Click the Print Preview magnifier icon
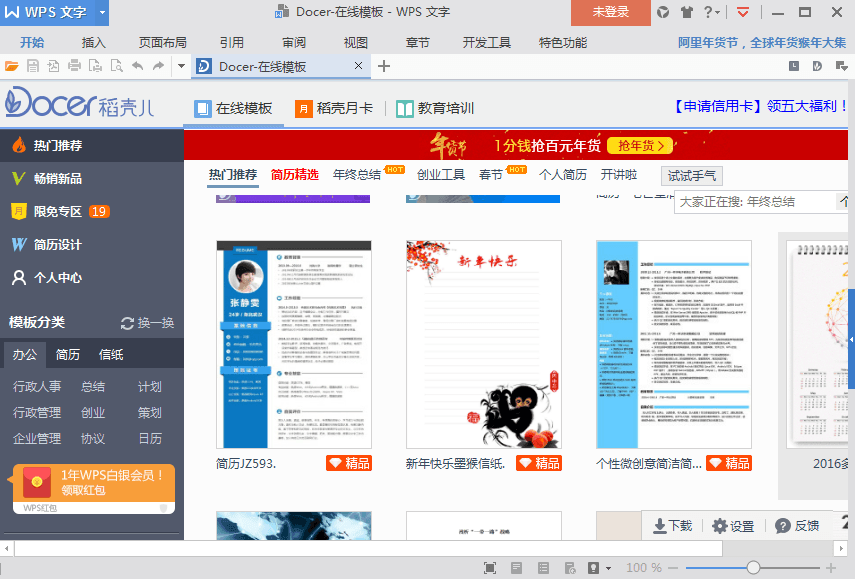 [x=117, y=67]
